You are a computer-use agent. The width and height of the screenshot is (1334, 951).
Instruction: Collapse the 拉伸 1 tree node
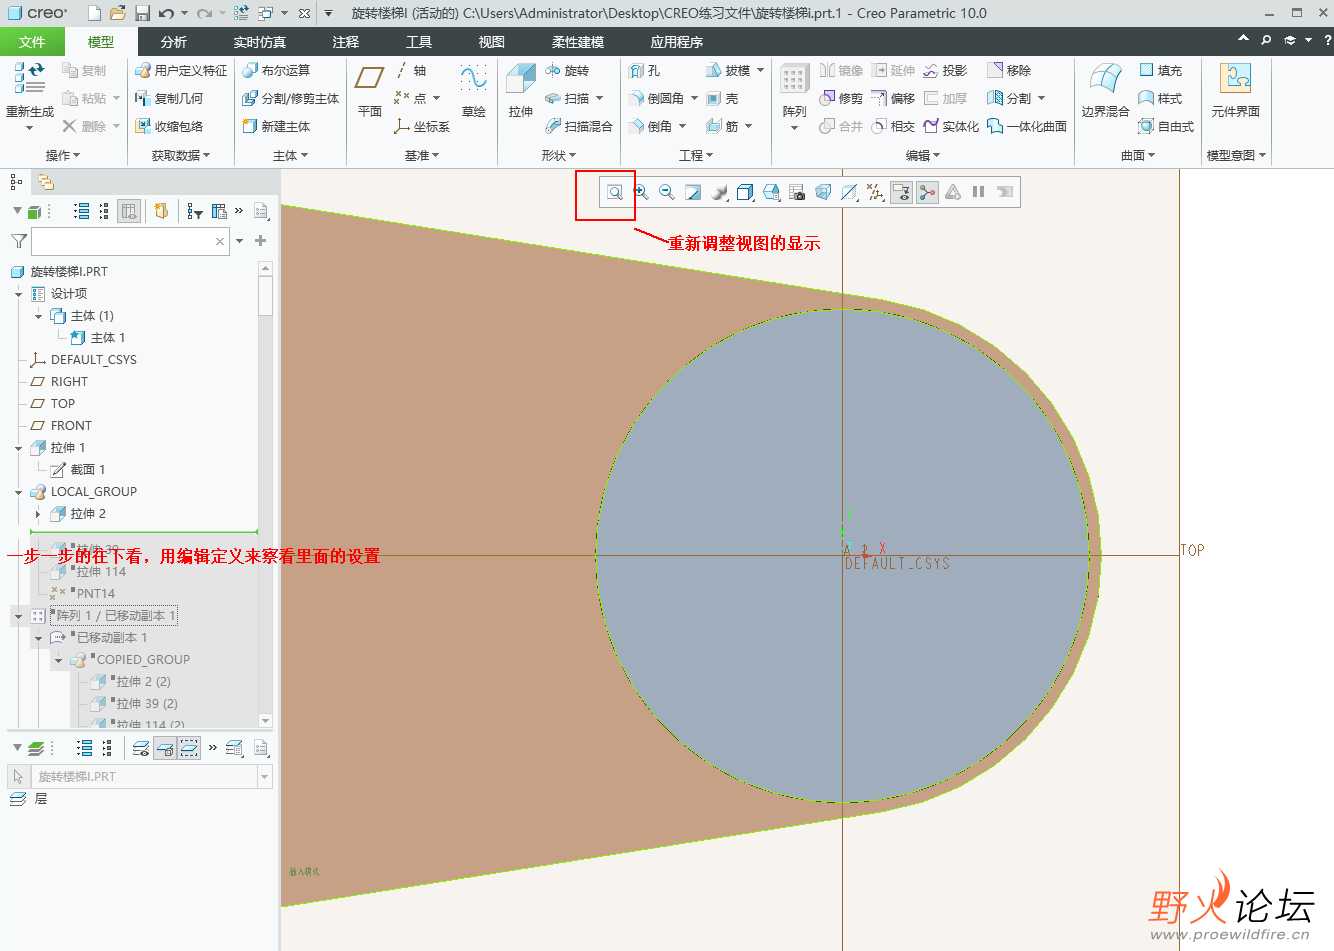[19, 448]
